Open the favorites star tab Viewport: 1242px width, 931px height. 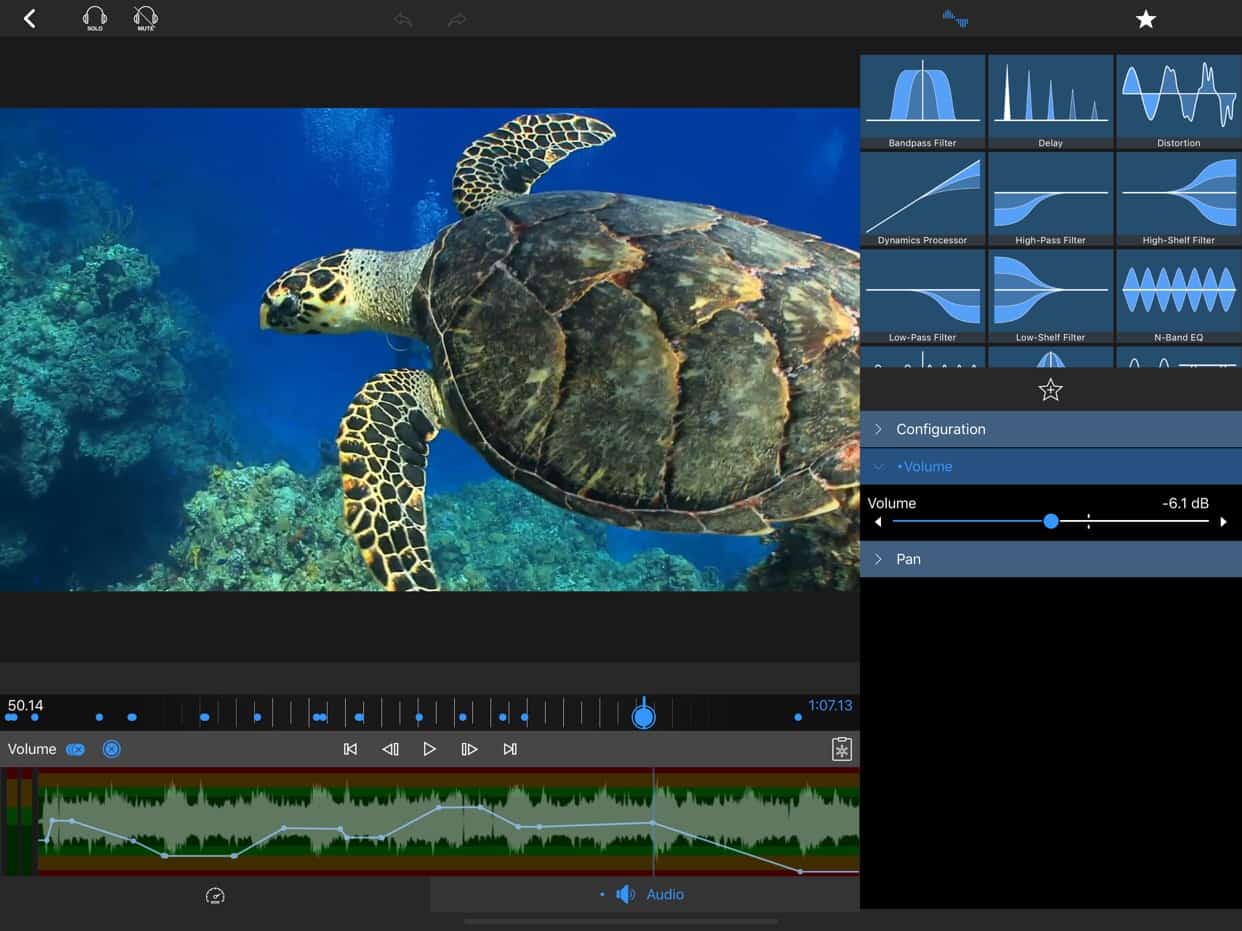1146,19
